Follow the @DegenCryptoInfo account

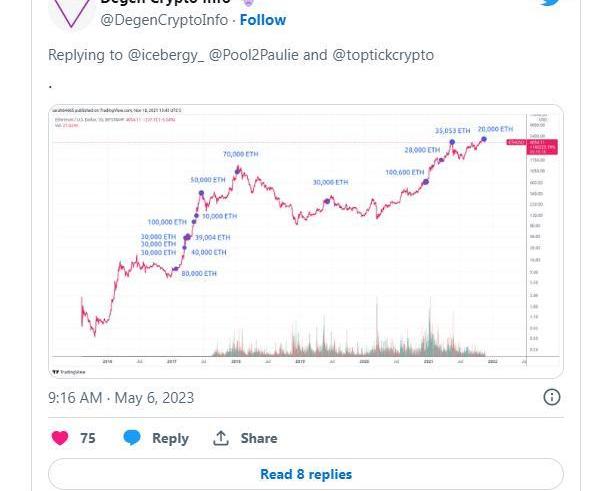[x=263, y=20]
